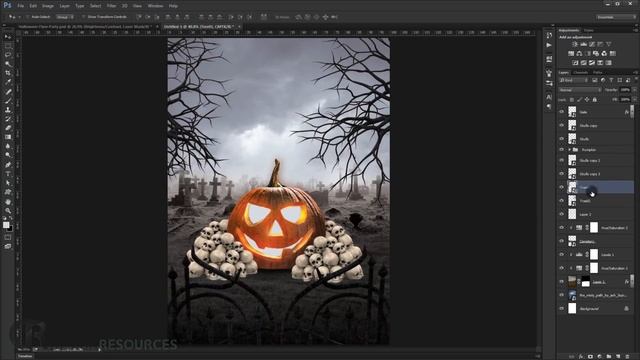This screenshot has width=640, height=360.
Task: Select the Horizontal Type tool
Action: click(x=8, y=174)
